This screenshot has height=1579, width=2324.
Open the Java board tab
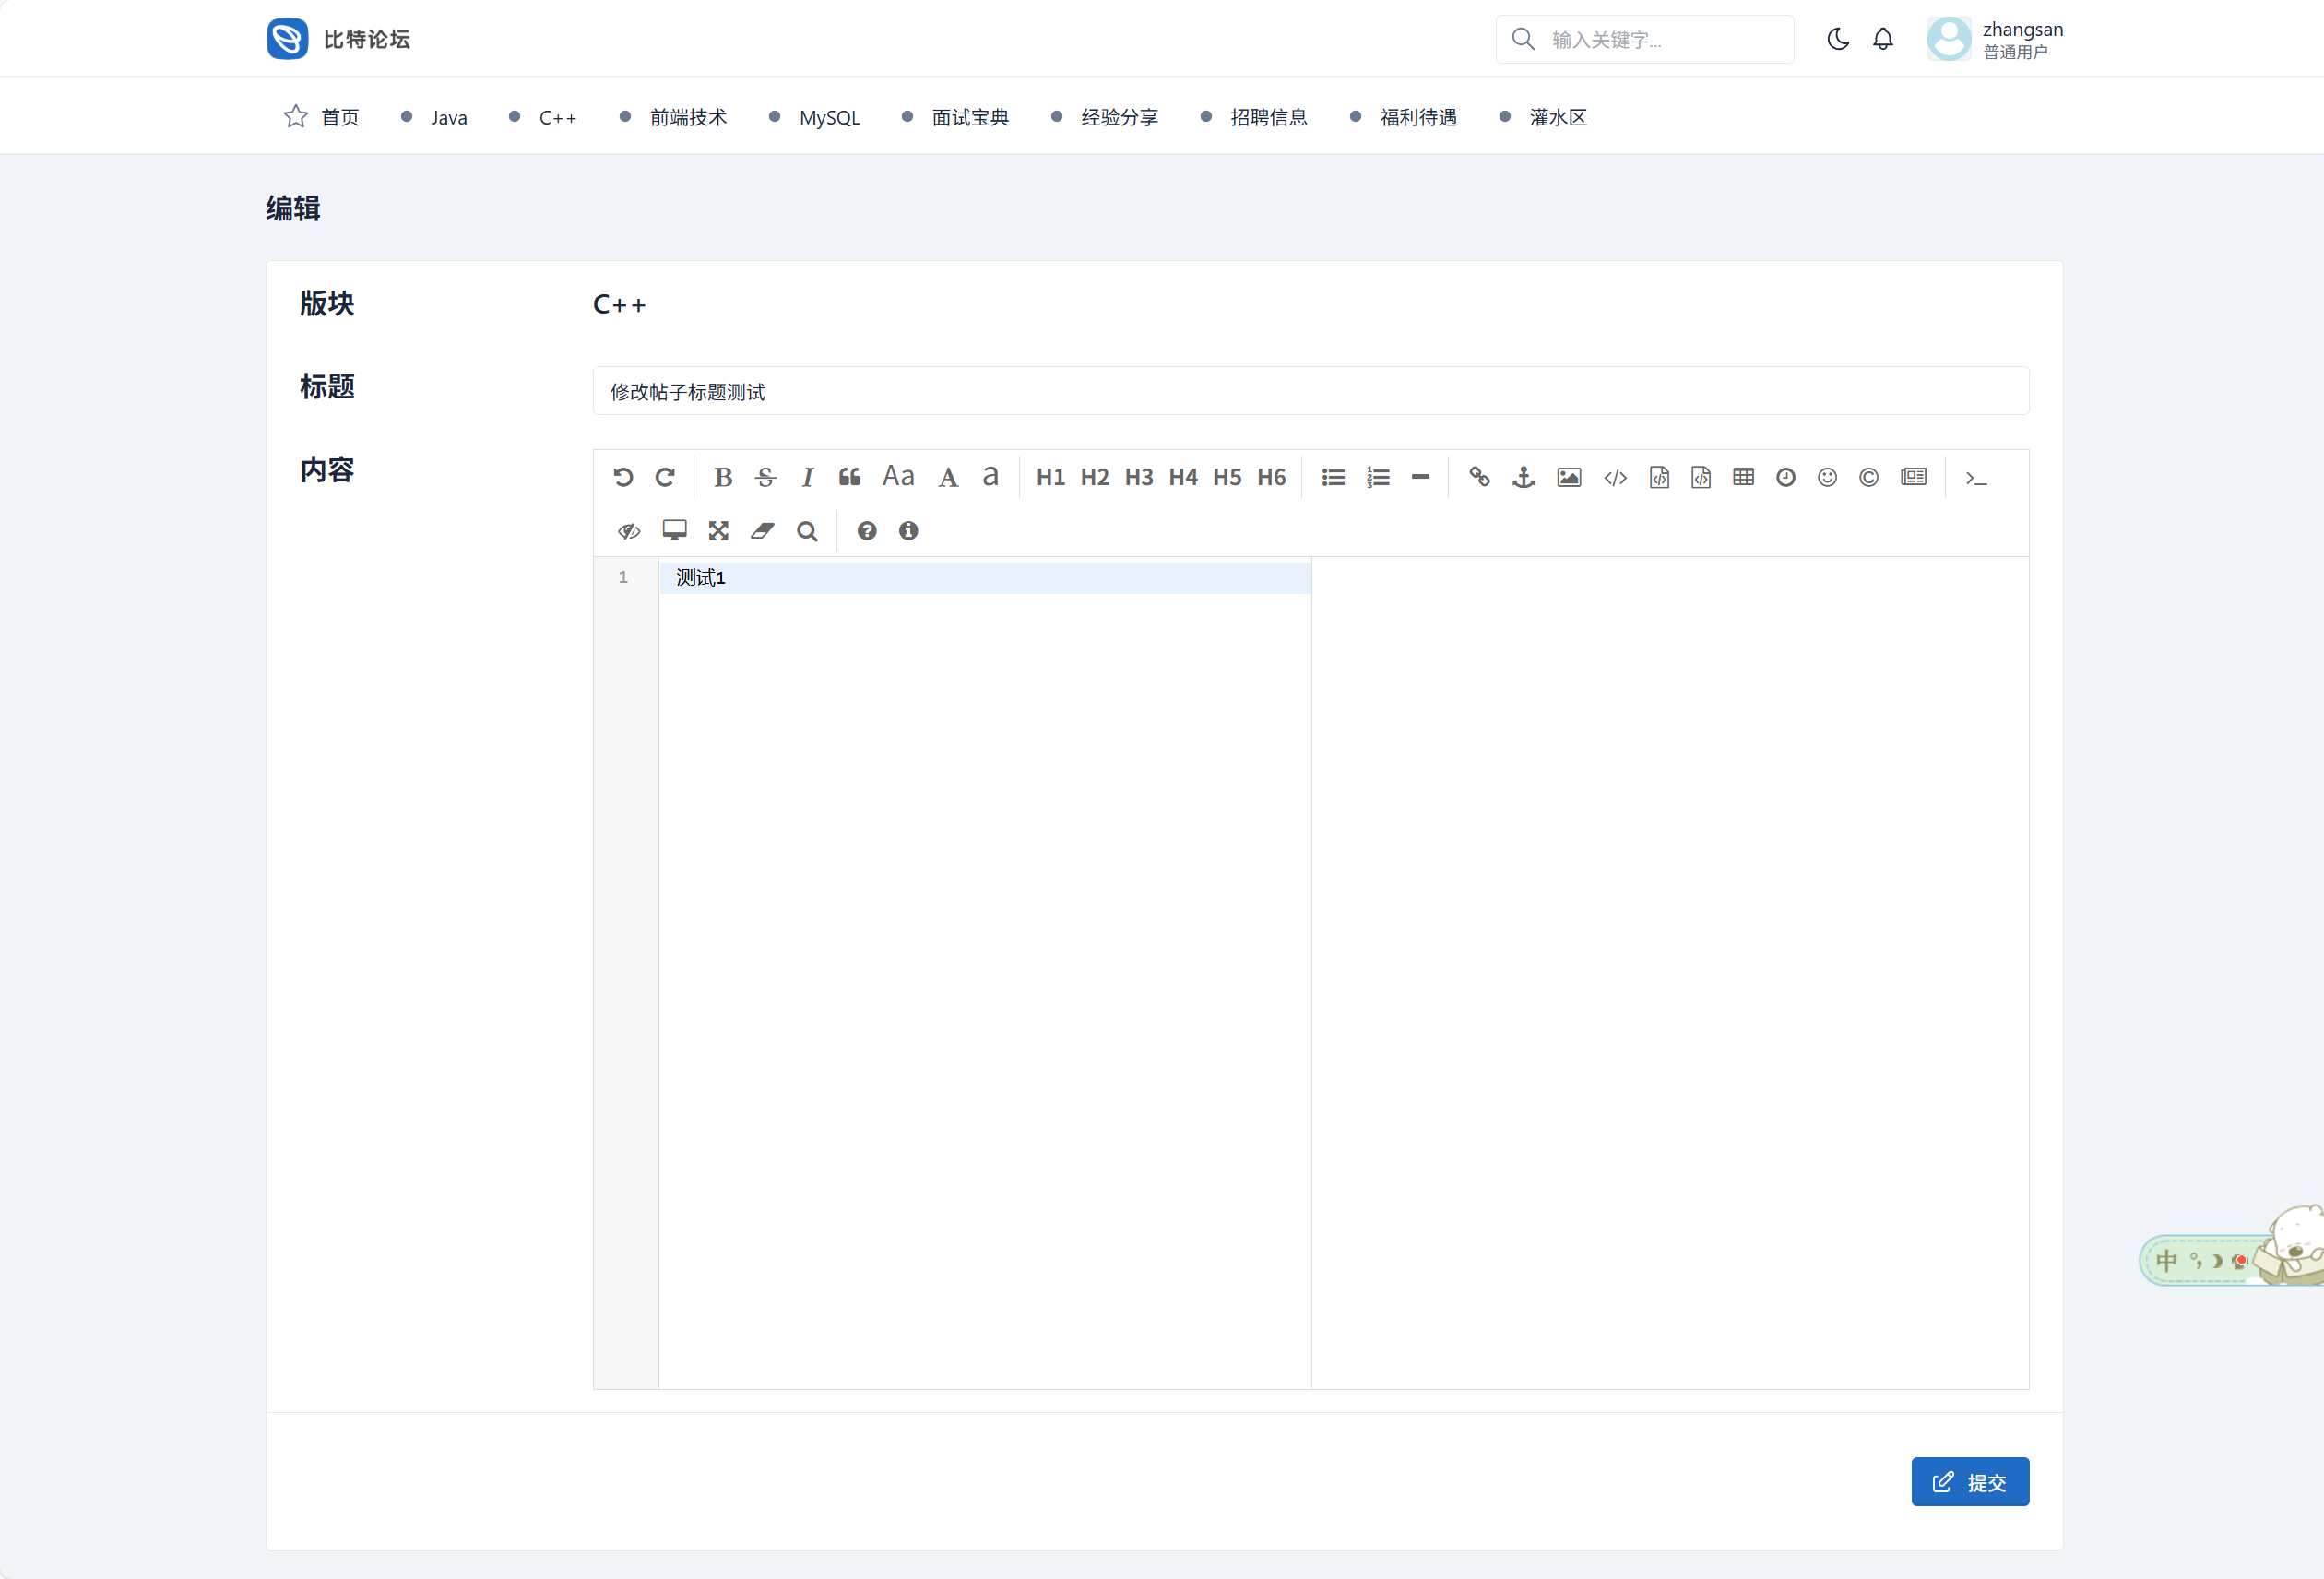coord(448,117)
